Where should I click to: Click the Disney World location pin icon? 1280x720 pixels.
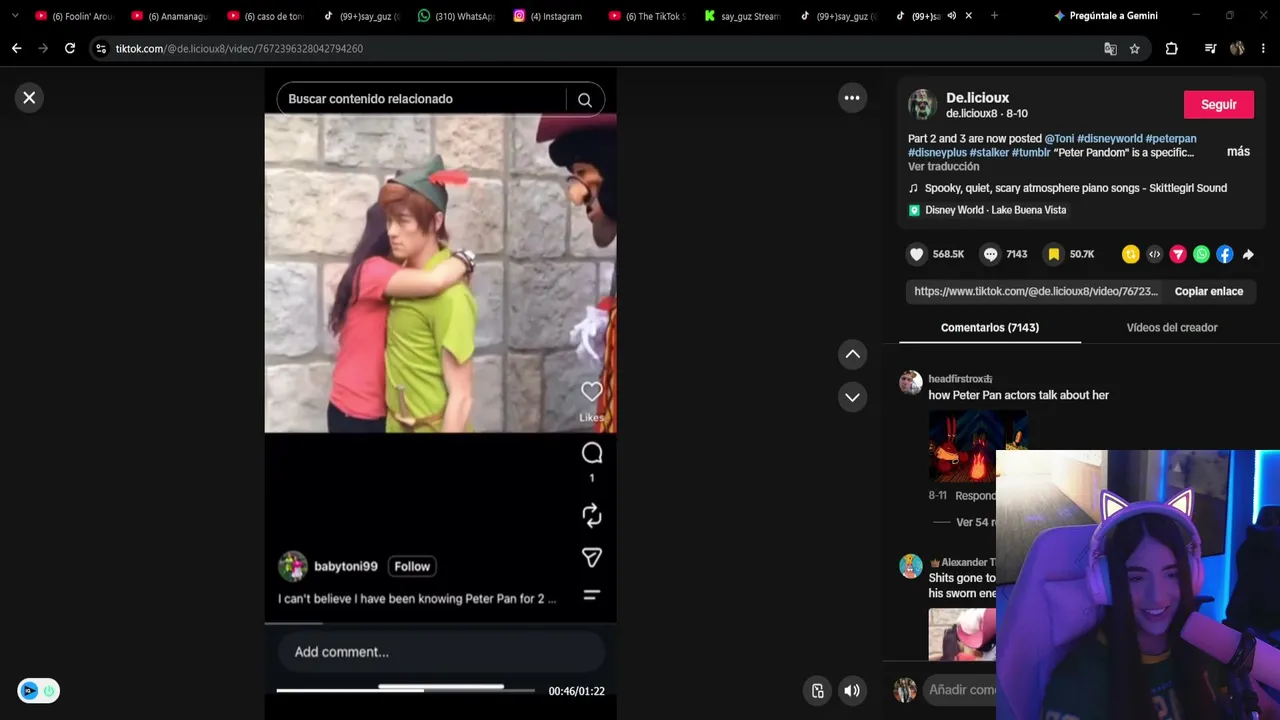[x=914, y=210]
